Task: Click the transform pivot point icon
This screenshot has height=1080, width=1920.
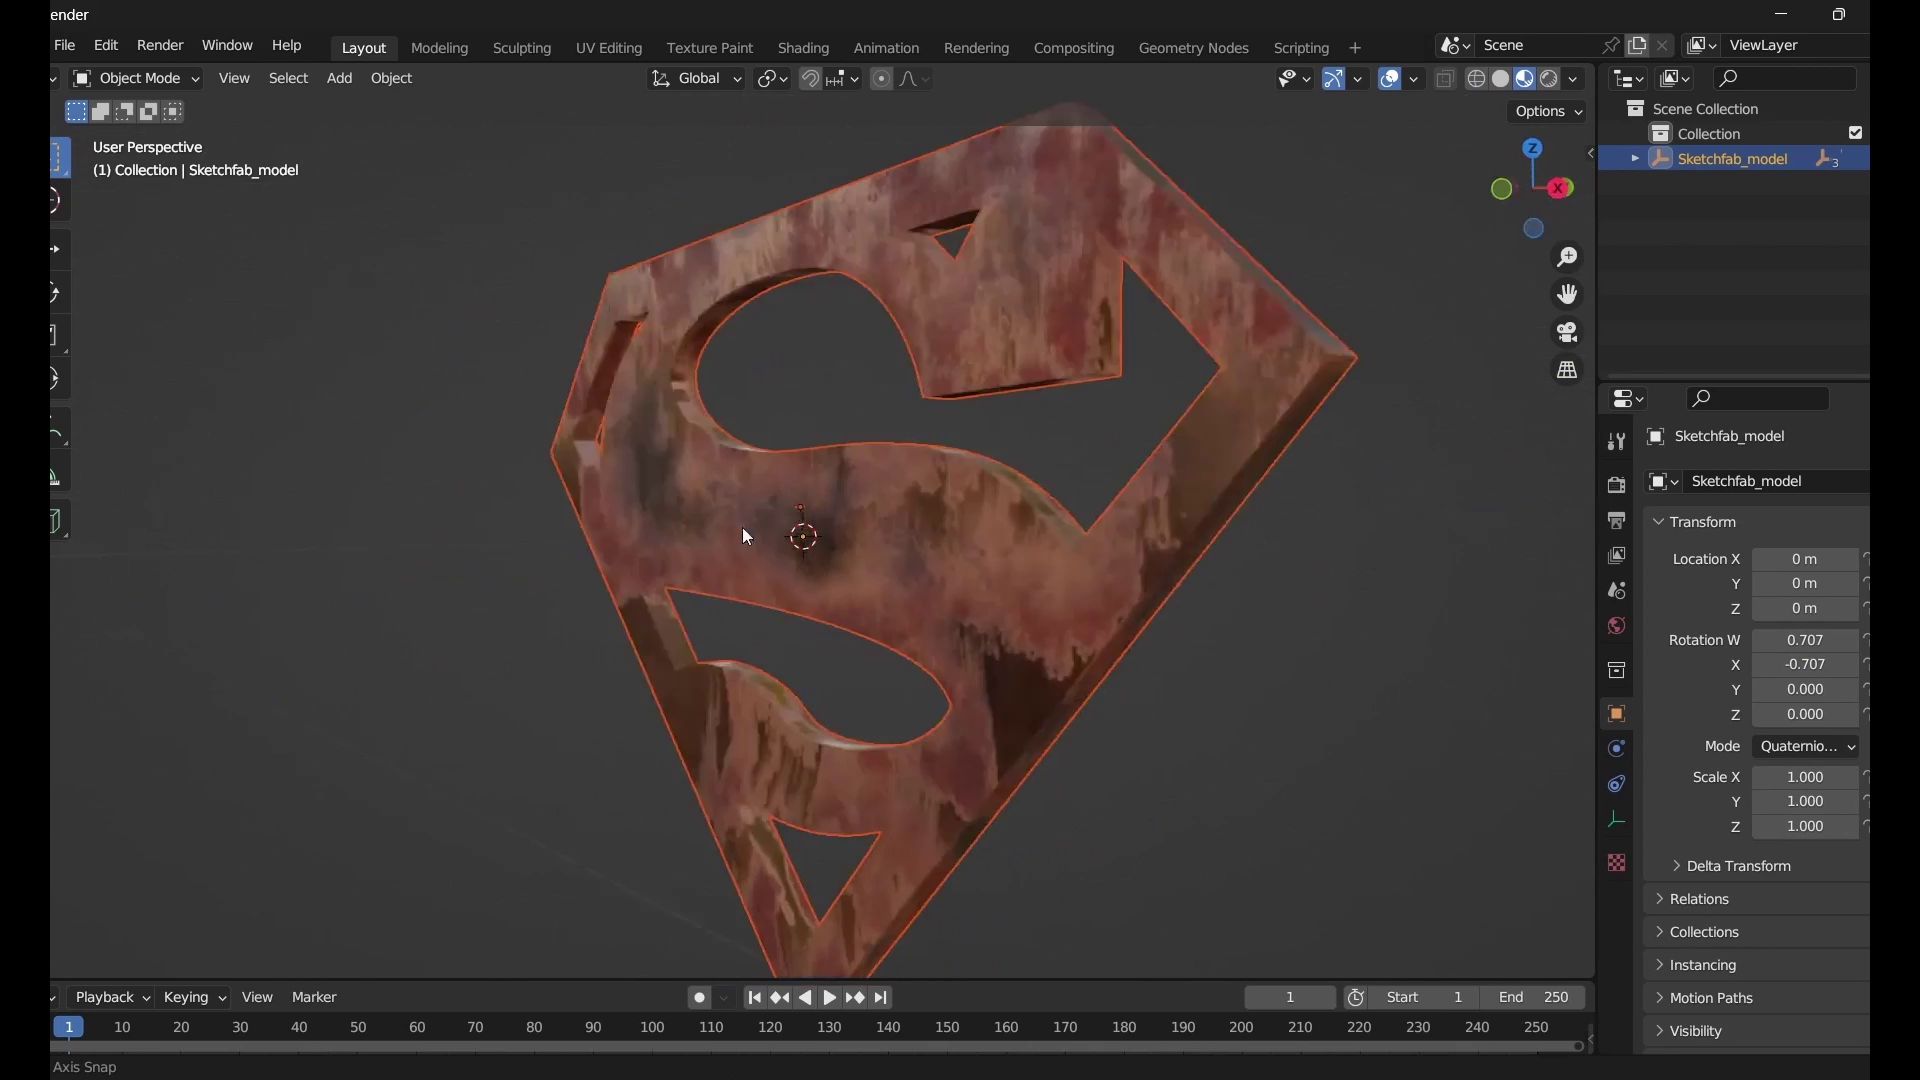Action: pyautogui.click(x=773, y=79)
